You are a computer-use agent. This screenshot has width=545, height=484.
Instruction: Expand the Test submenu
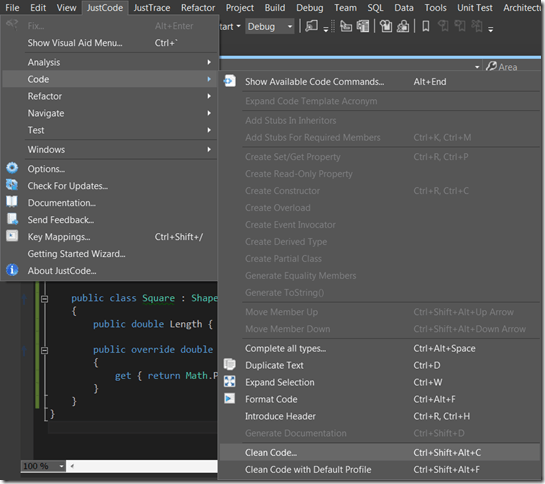110,130
